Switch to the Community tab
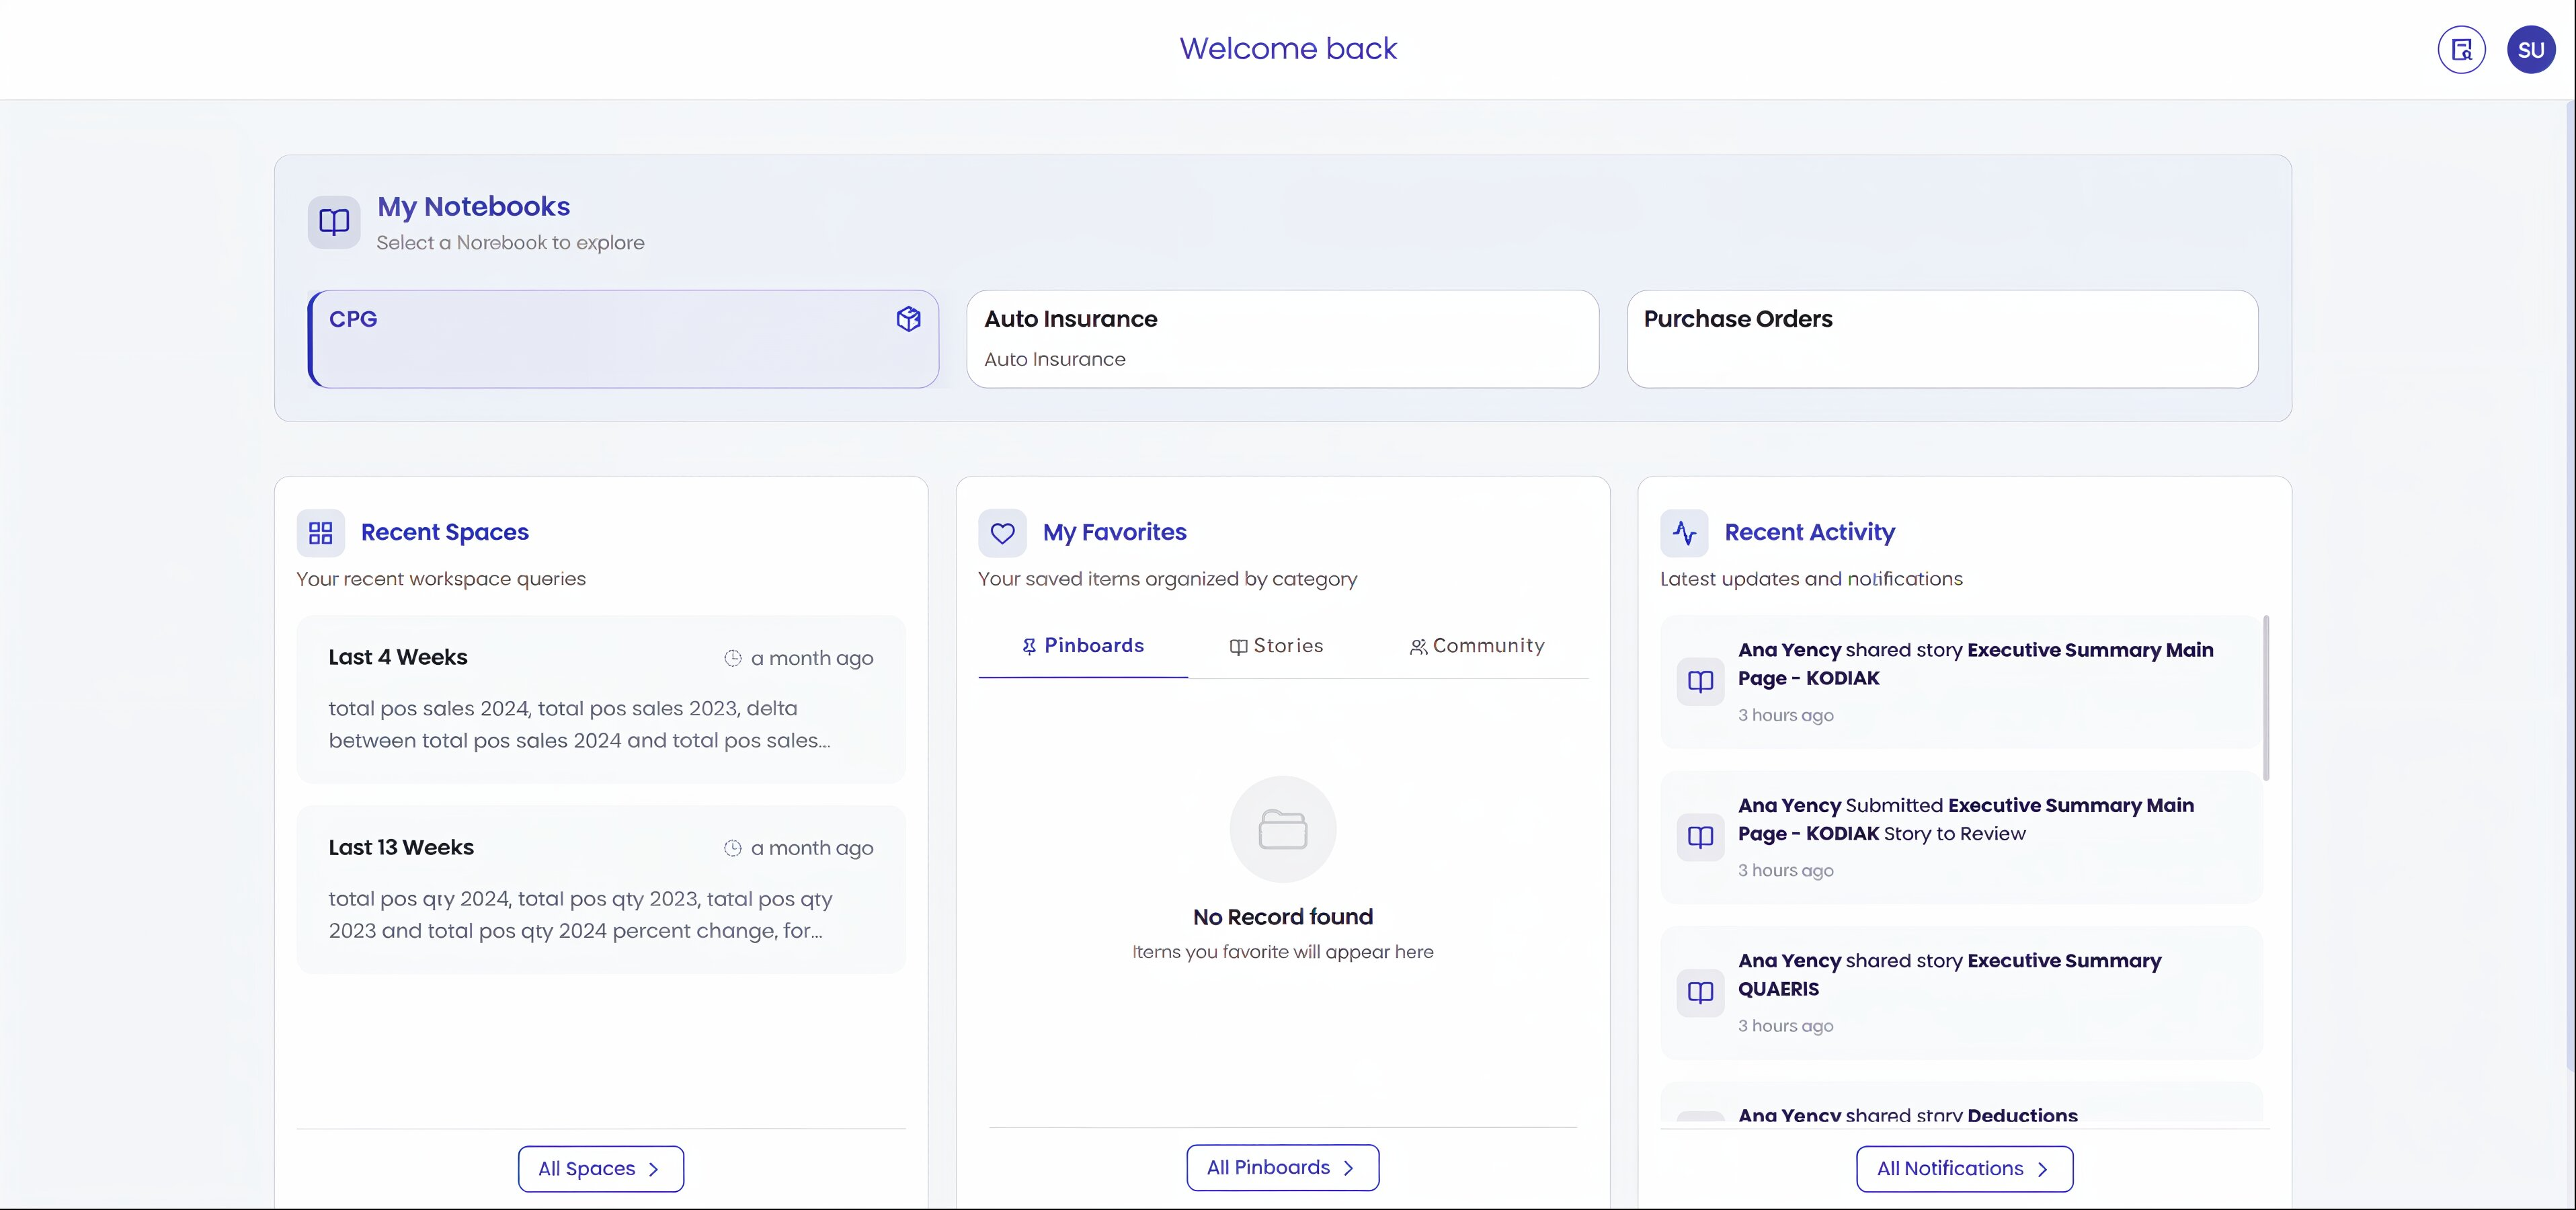 pyautogui.click(x=1477, y=646)
